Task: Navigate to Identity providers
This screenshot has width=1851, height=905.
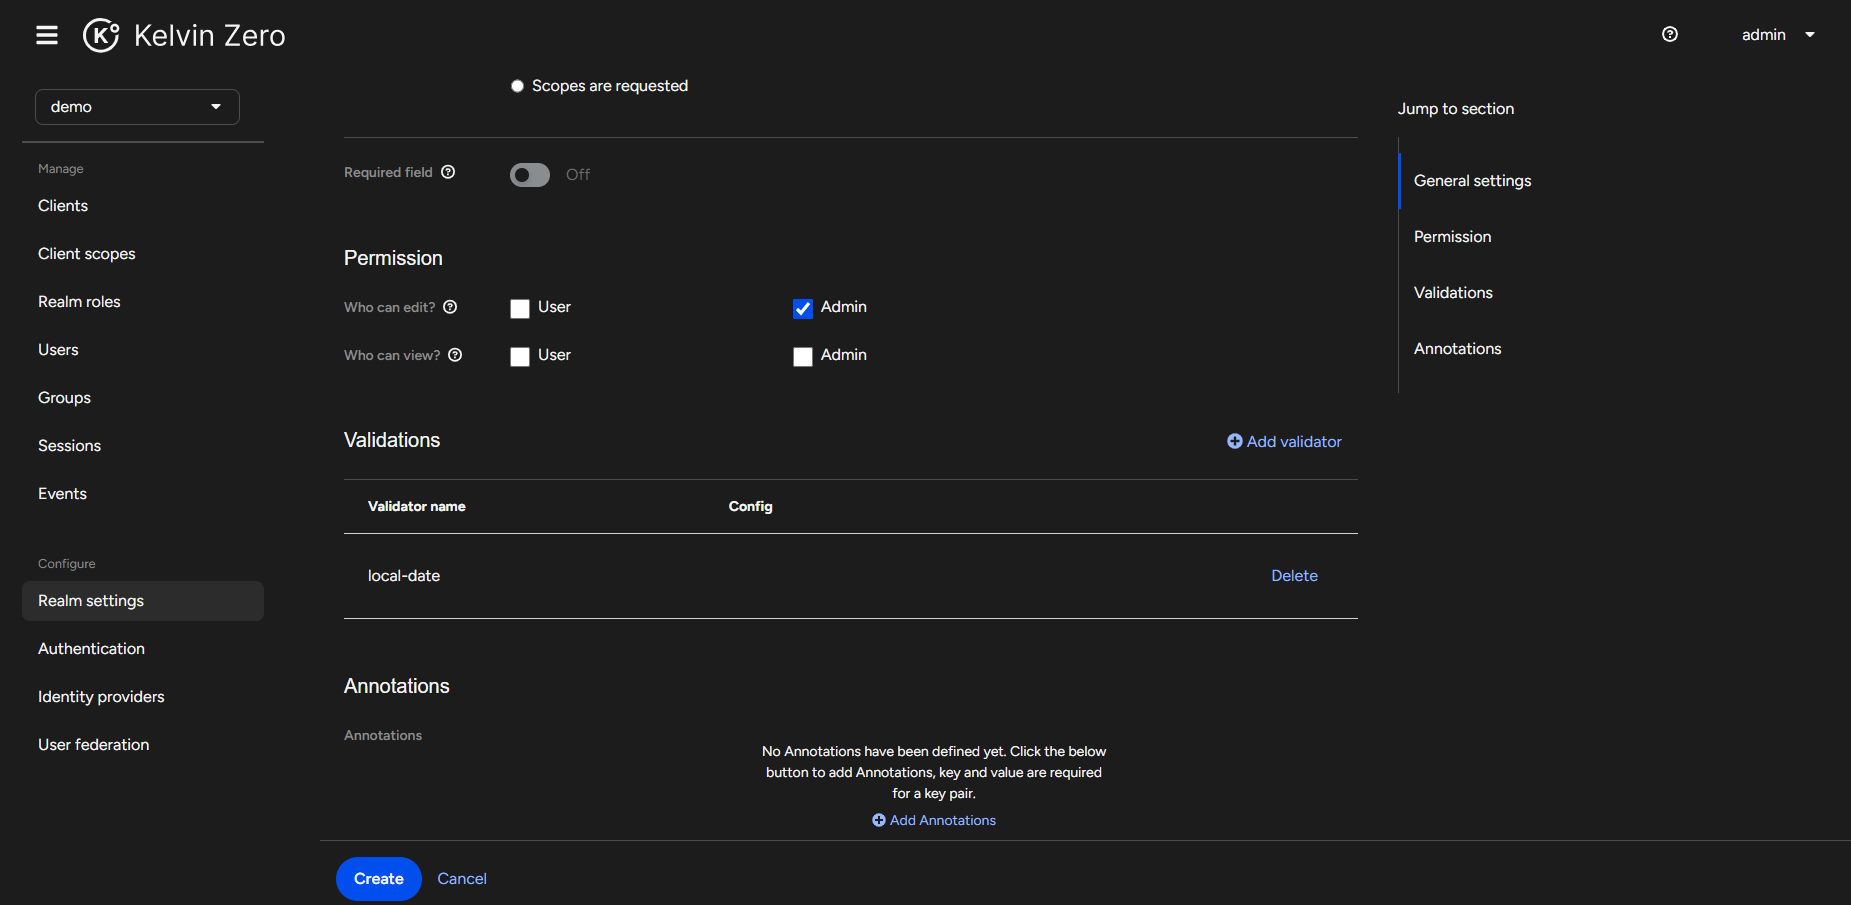Action: click(x=101, y=696)
